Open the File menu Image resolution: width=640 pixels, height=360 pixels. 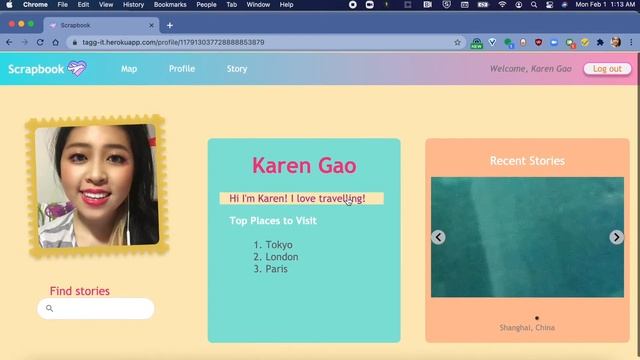pyautogui.click(x=62, y=5)
